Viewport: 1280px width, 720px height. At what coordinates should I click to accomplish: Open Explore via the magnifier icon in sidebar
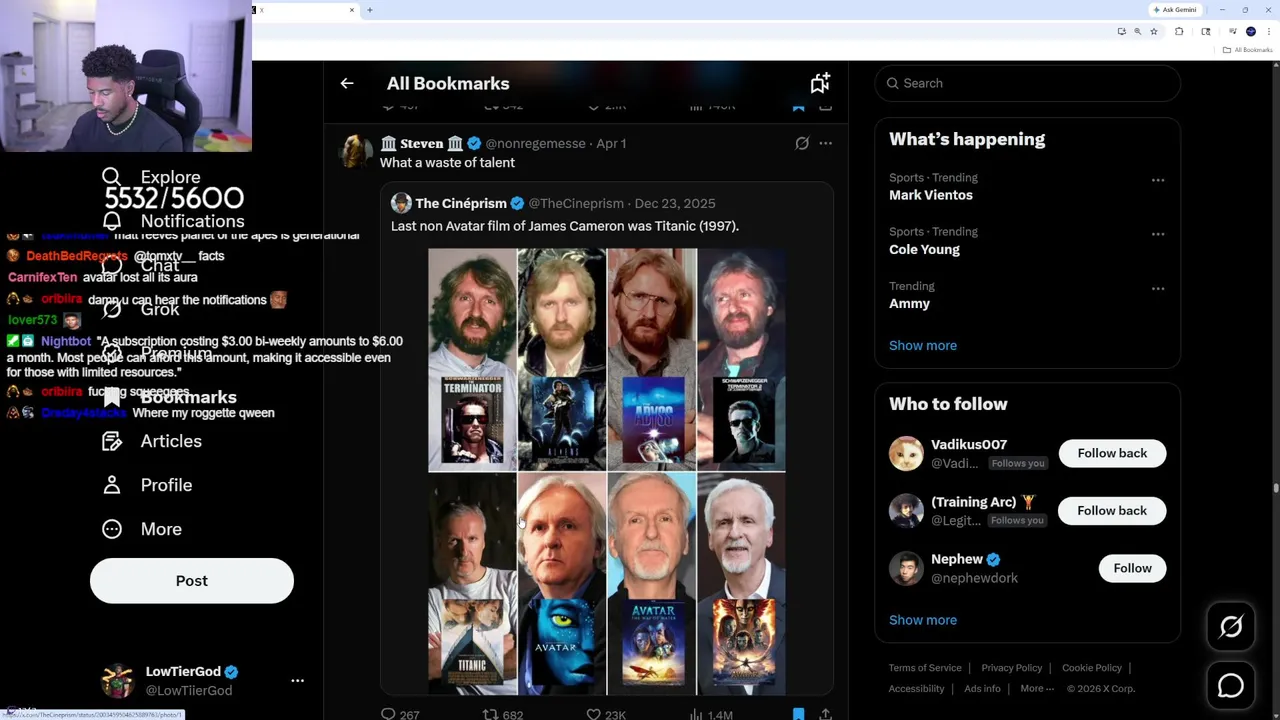coord(111,177)
